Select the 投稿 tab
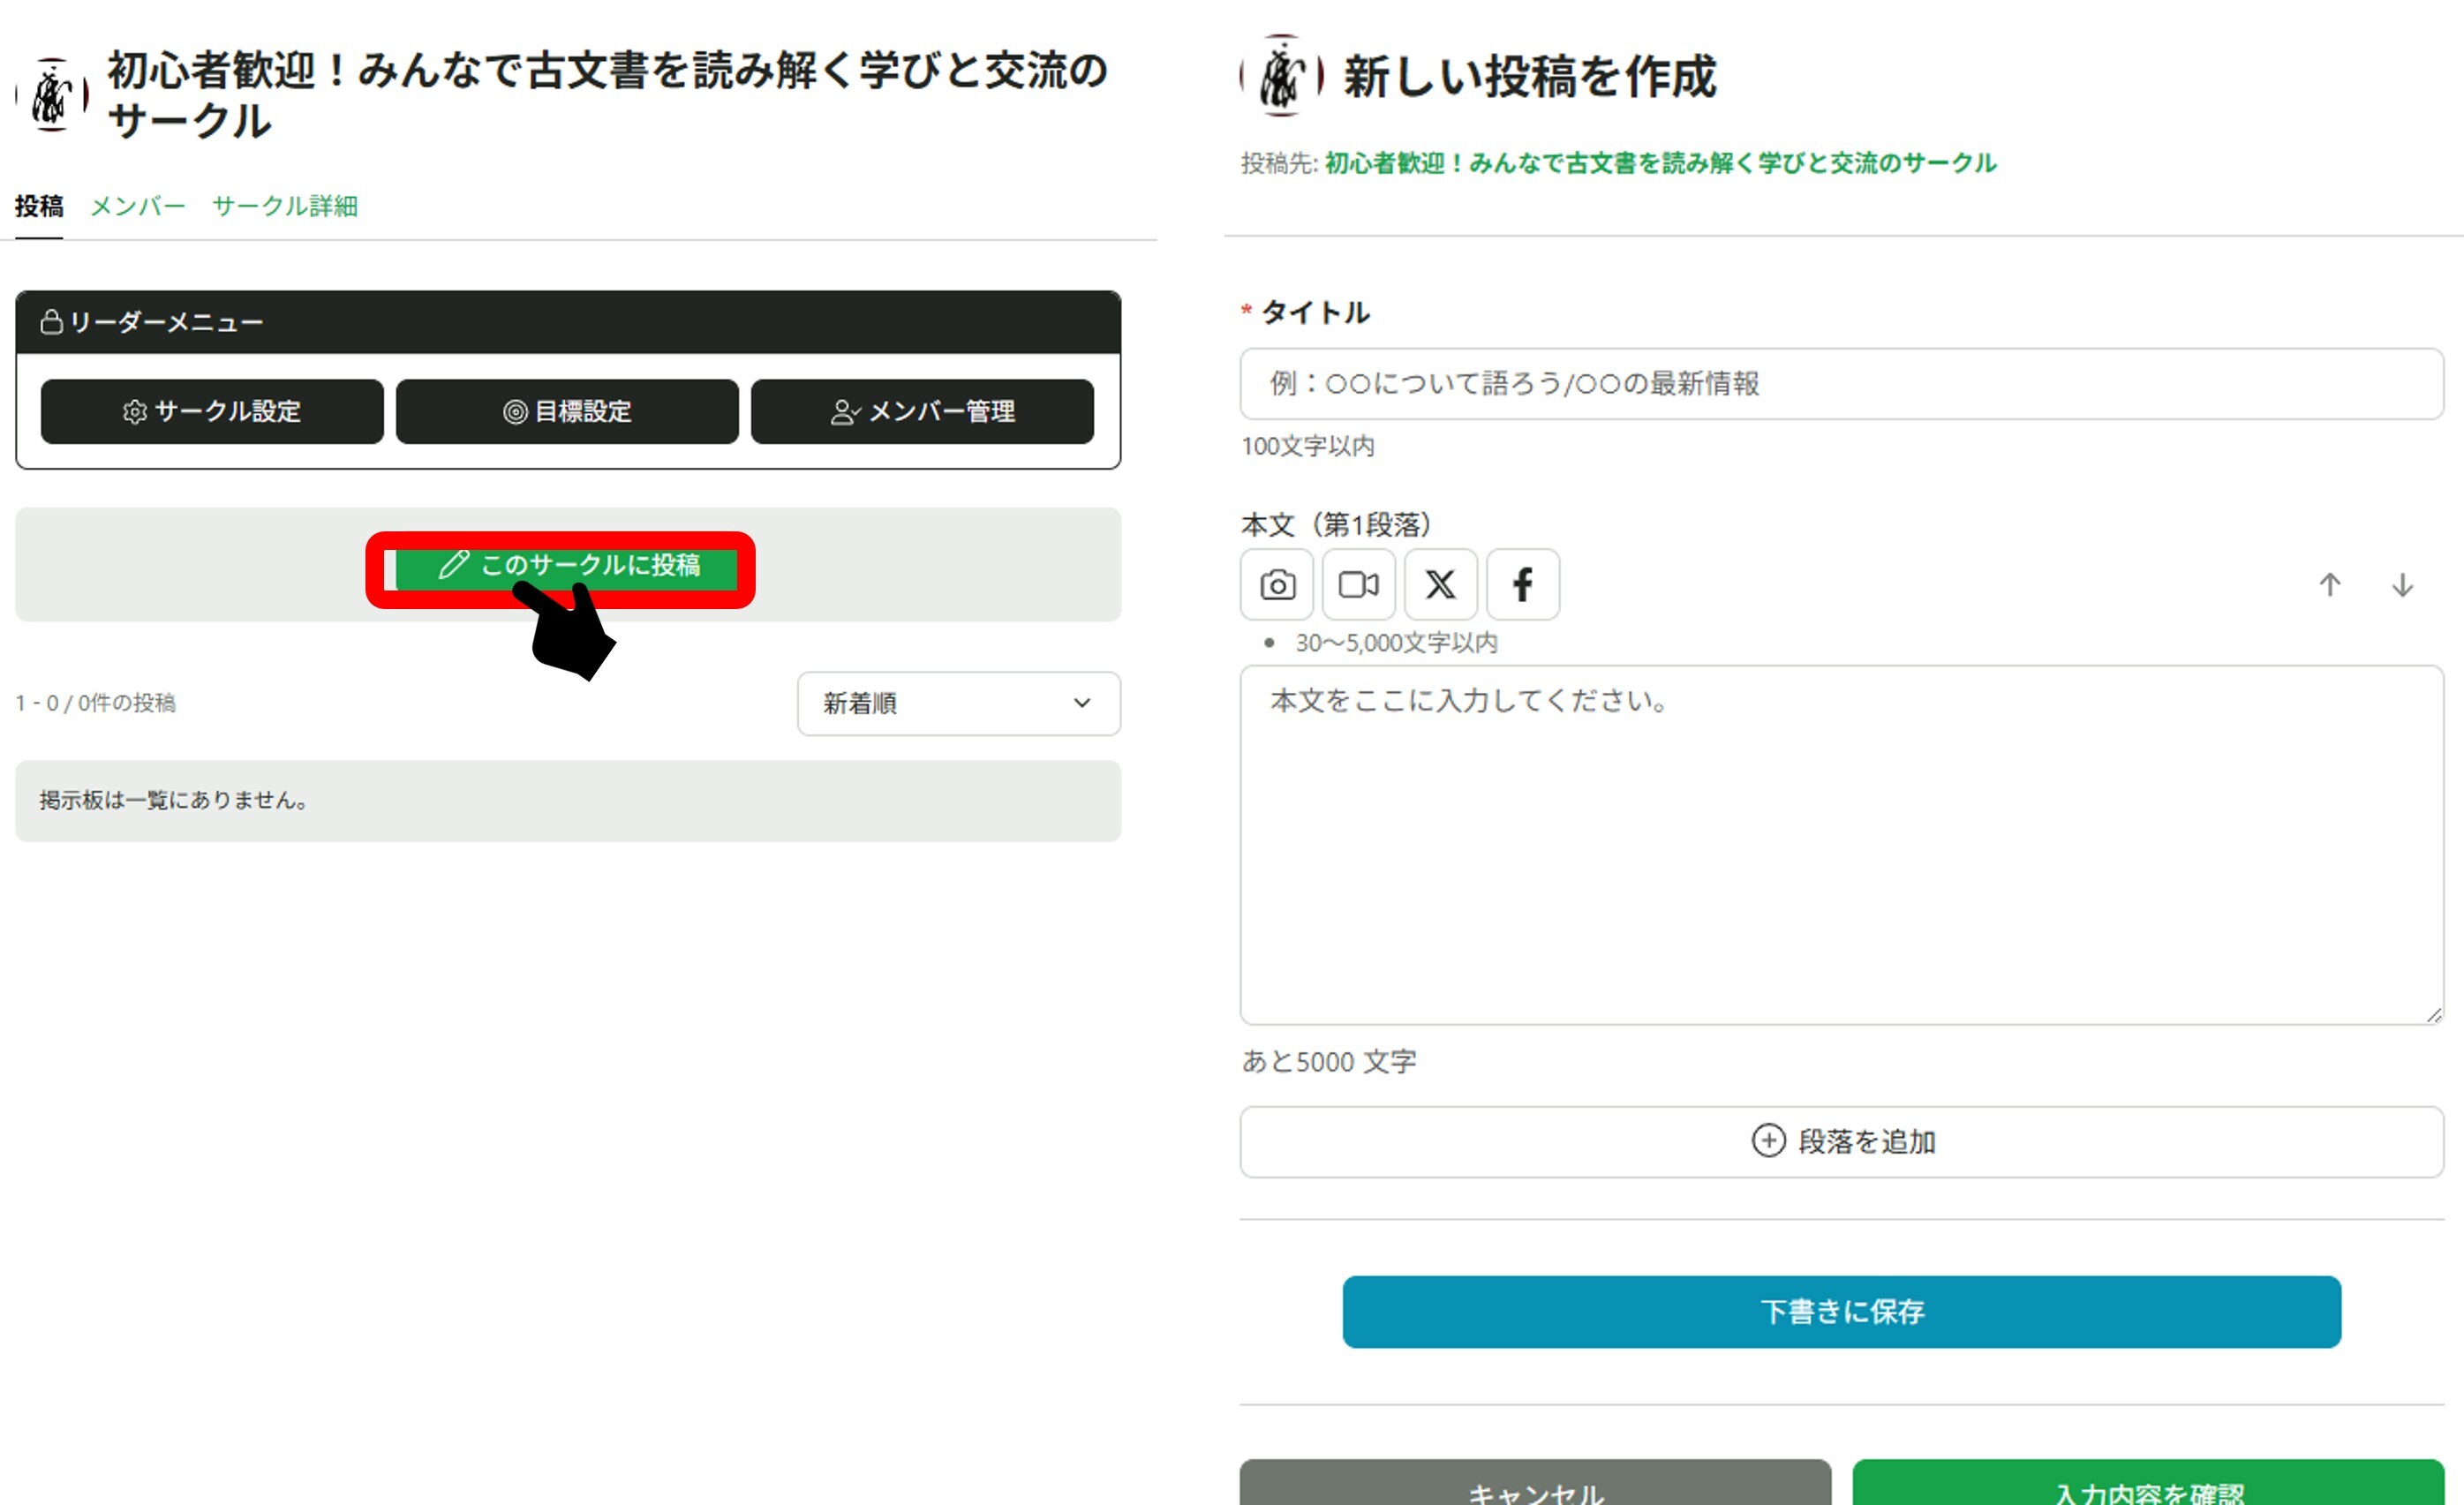2464x1505 pixels. 39,206
